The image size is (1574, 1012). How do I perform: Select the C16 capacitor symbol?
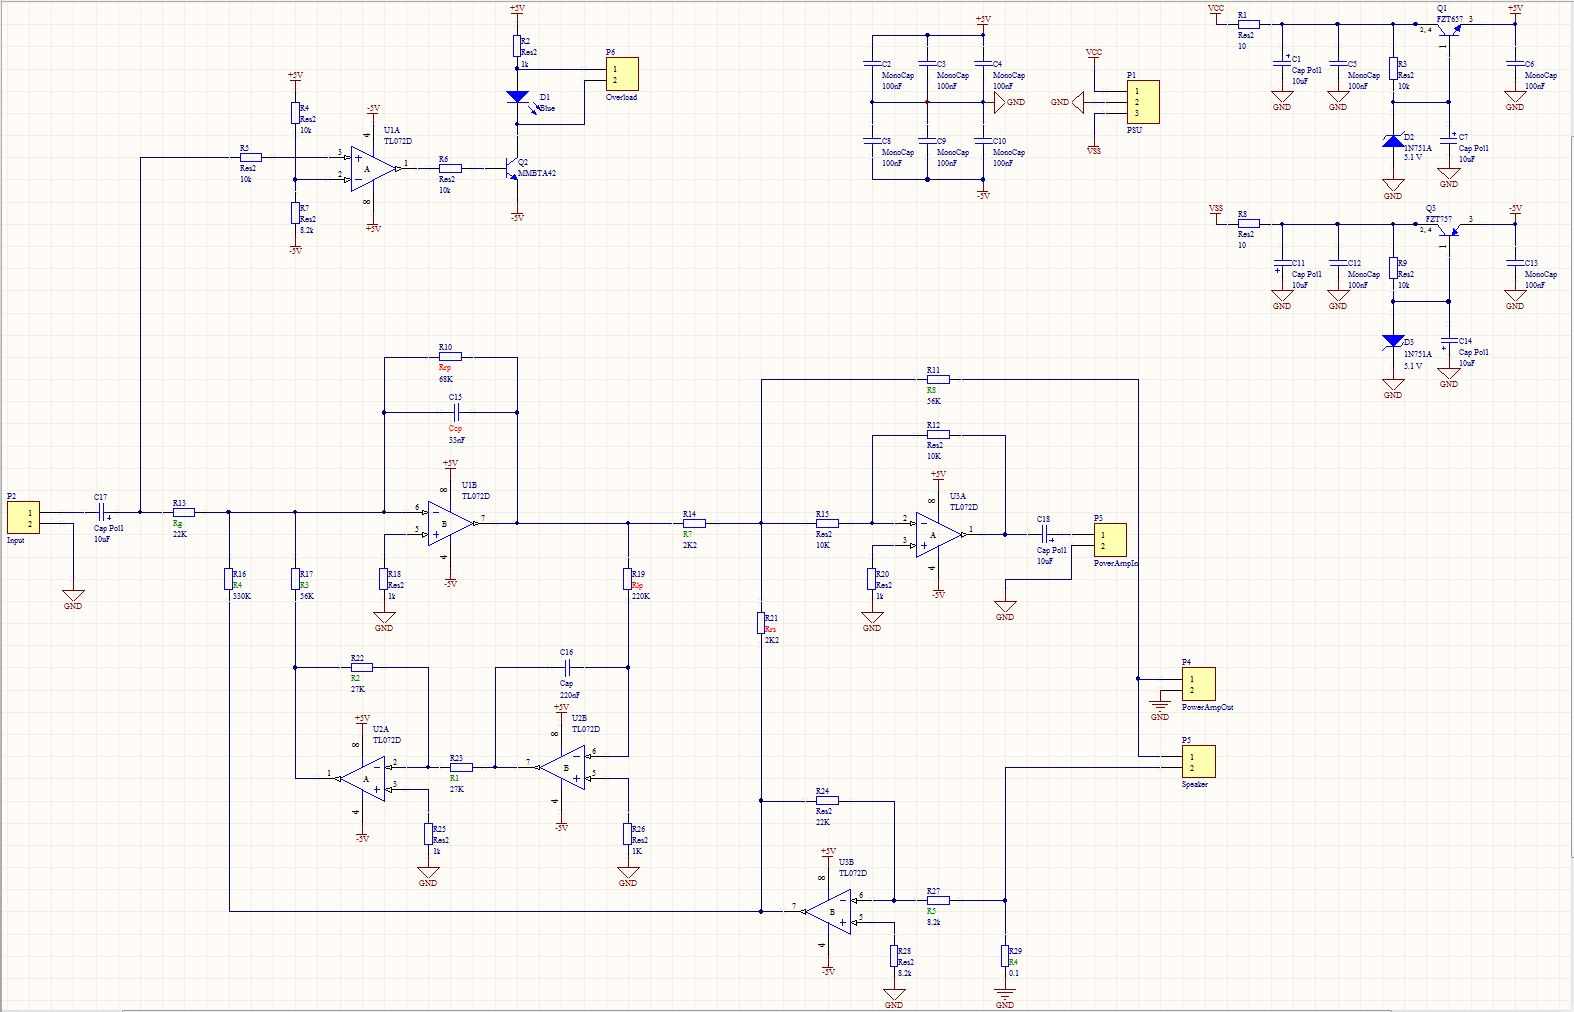click(x=567, y=667)
